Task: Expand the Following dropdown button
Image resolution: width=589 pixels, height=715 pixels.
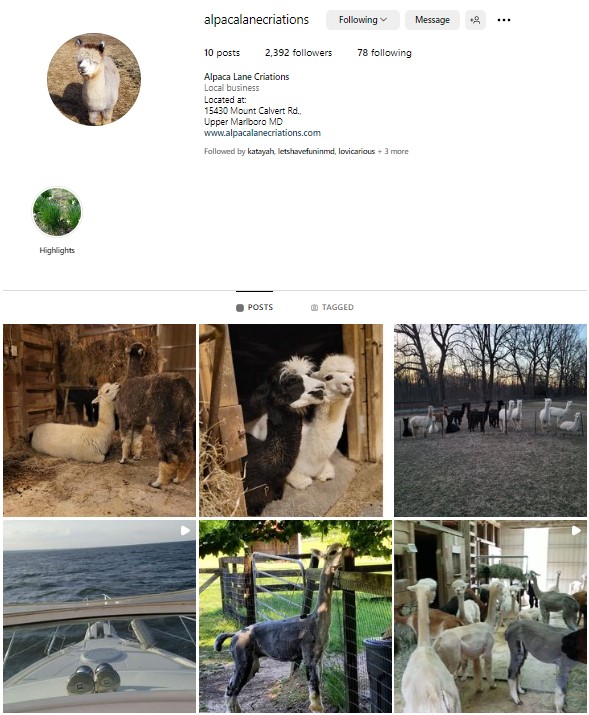Action: pyautogui.click(x=363, y=20)
